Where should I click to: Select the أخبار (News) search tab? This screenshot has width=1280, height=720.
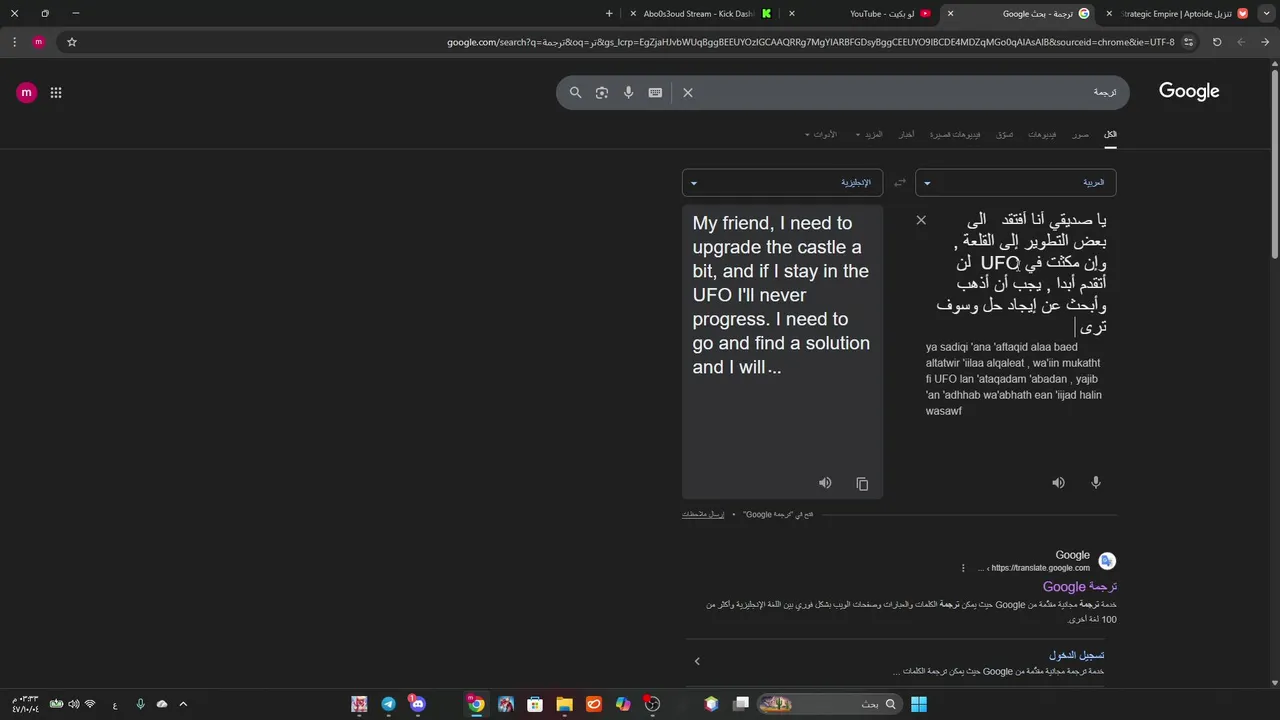click(906, 134)
